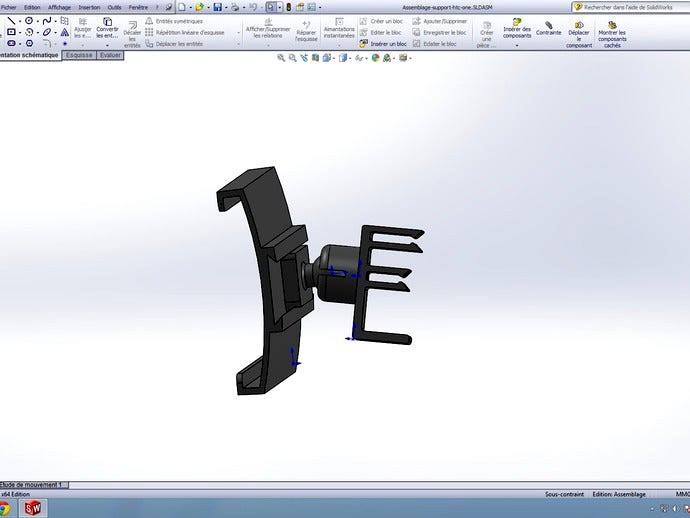690x518 pixels.
Task: Select the Line sketch tool
Action: (11, 21)
